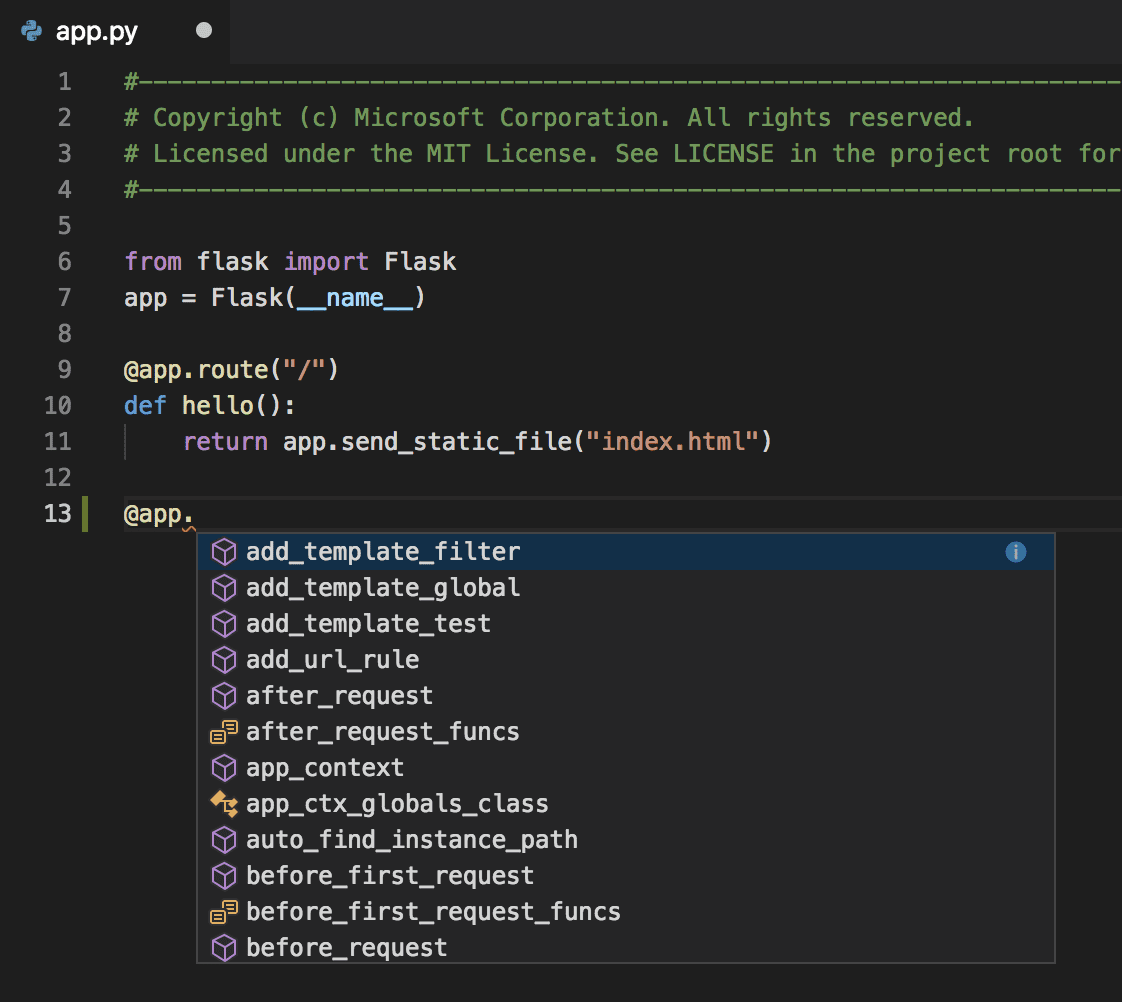Image resolution: width=1122 pixels, height=1002 pixels.
Task: Click the MIT License comment on line 3
Action: pos(623,154)
